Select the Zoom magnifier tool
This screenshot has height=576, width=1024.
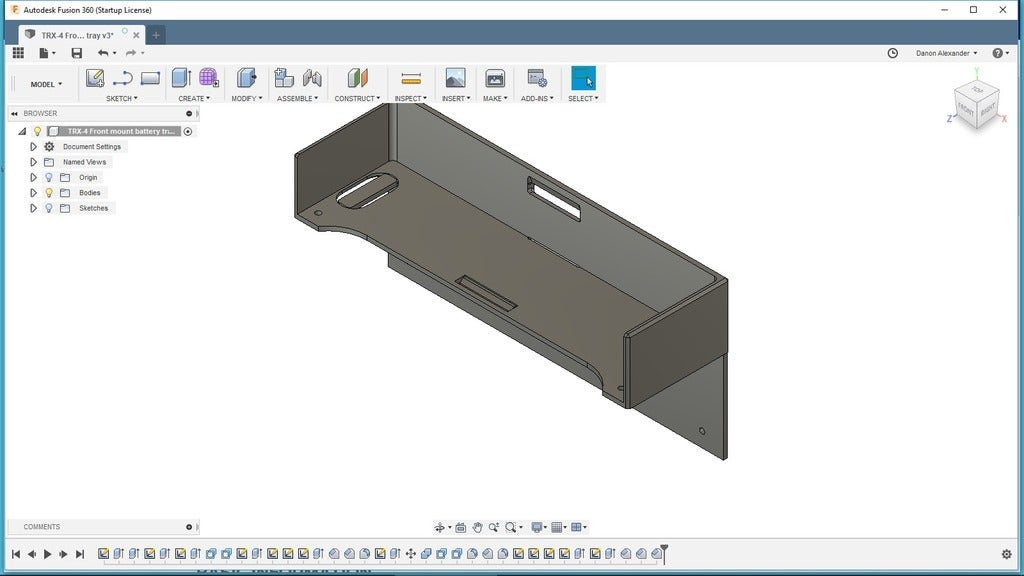pyautogui.click(x=494, y=528)
